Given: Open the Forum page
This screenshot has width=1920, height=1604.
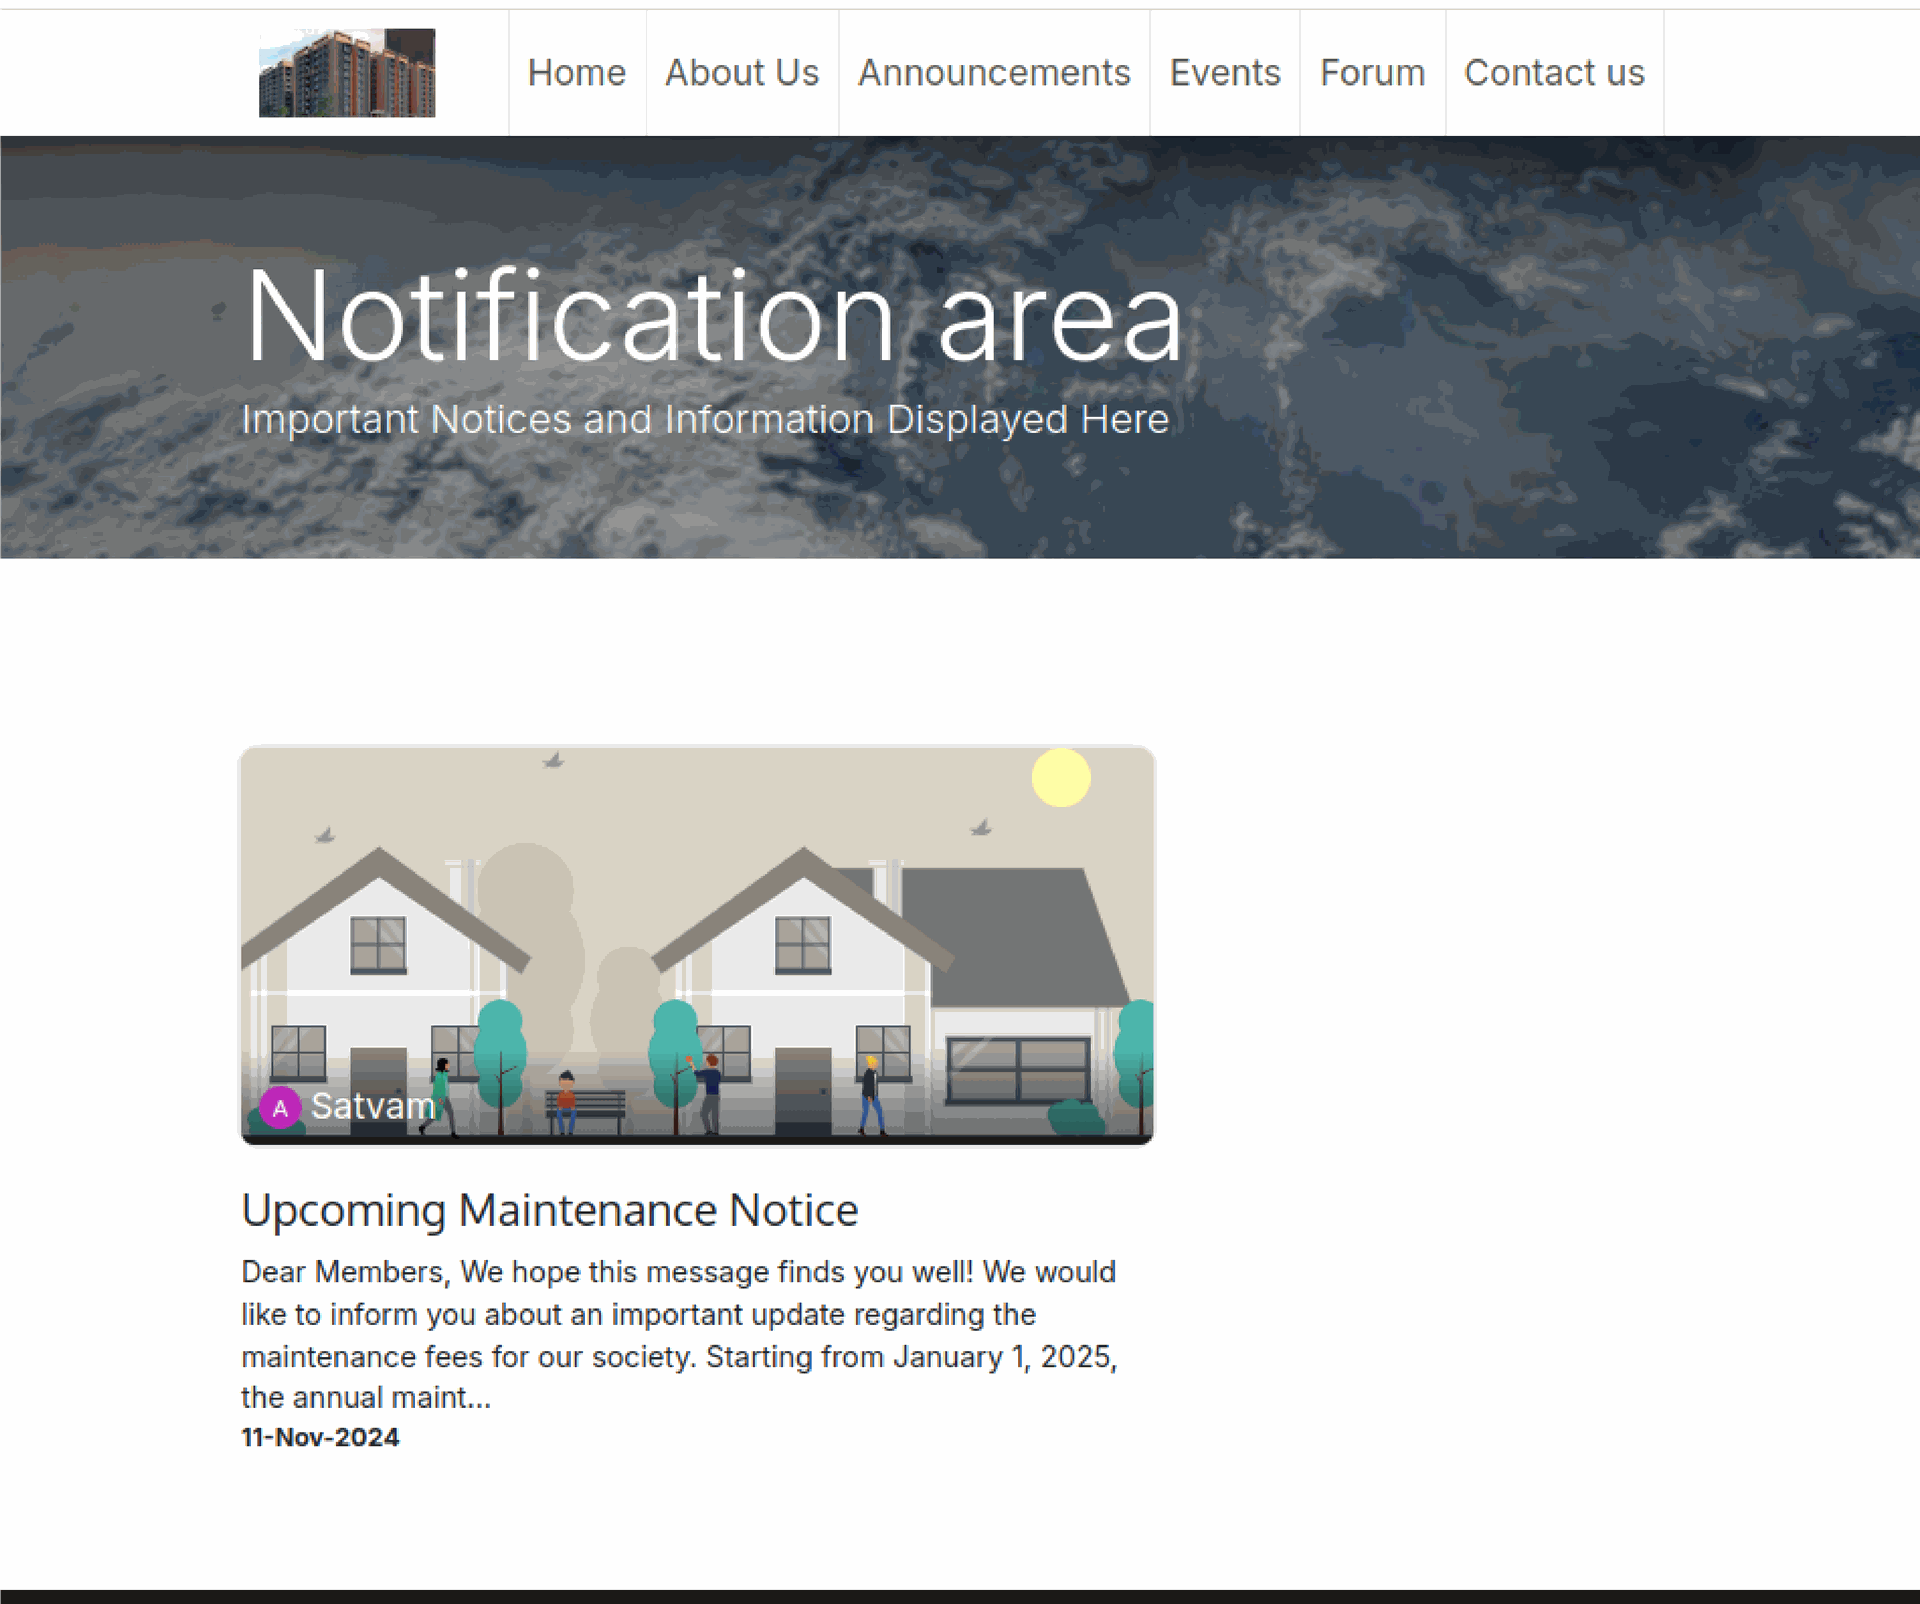Looking at the screenshot, I should (1372, 73).
